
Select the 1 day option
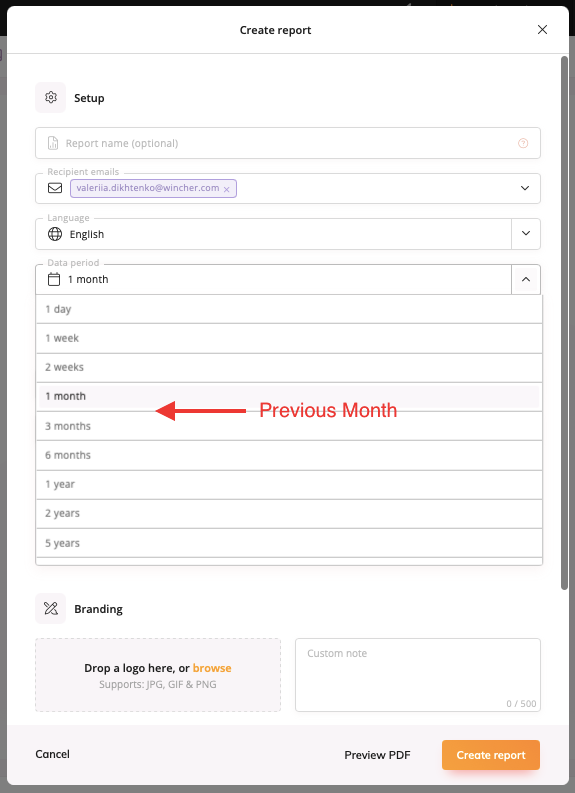(x=289, y=309)
